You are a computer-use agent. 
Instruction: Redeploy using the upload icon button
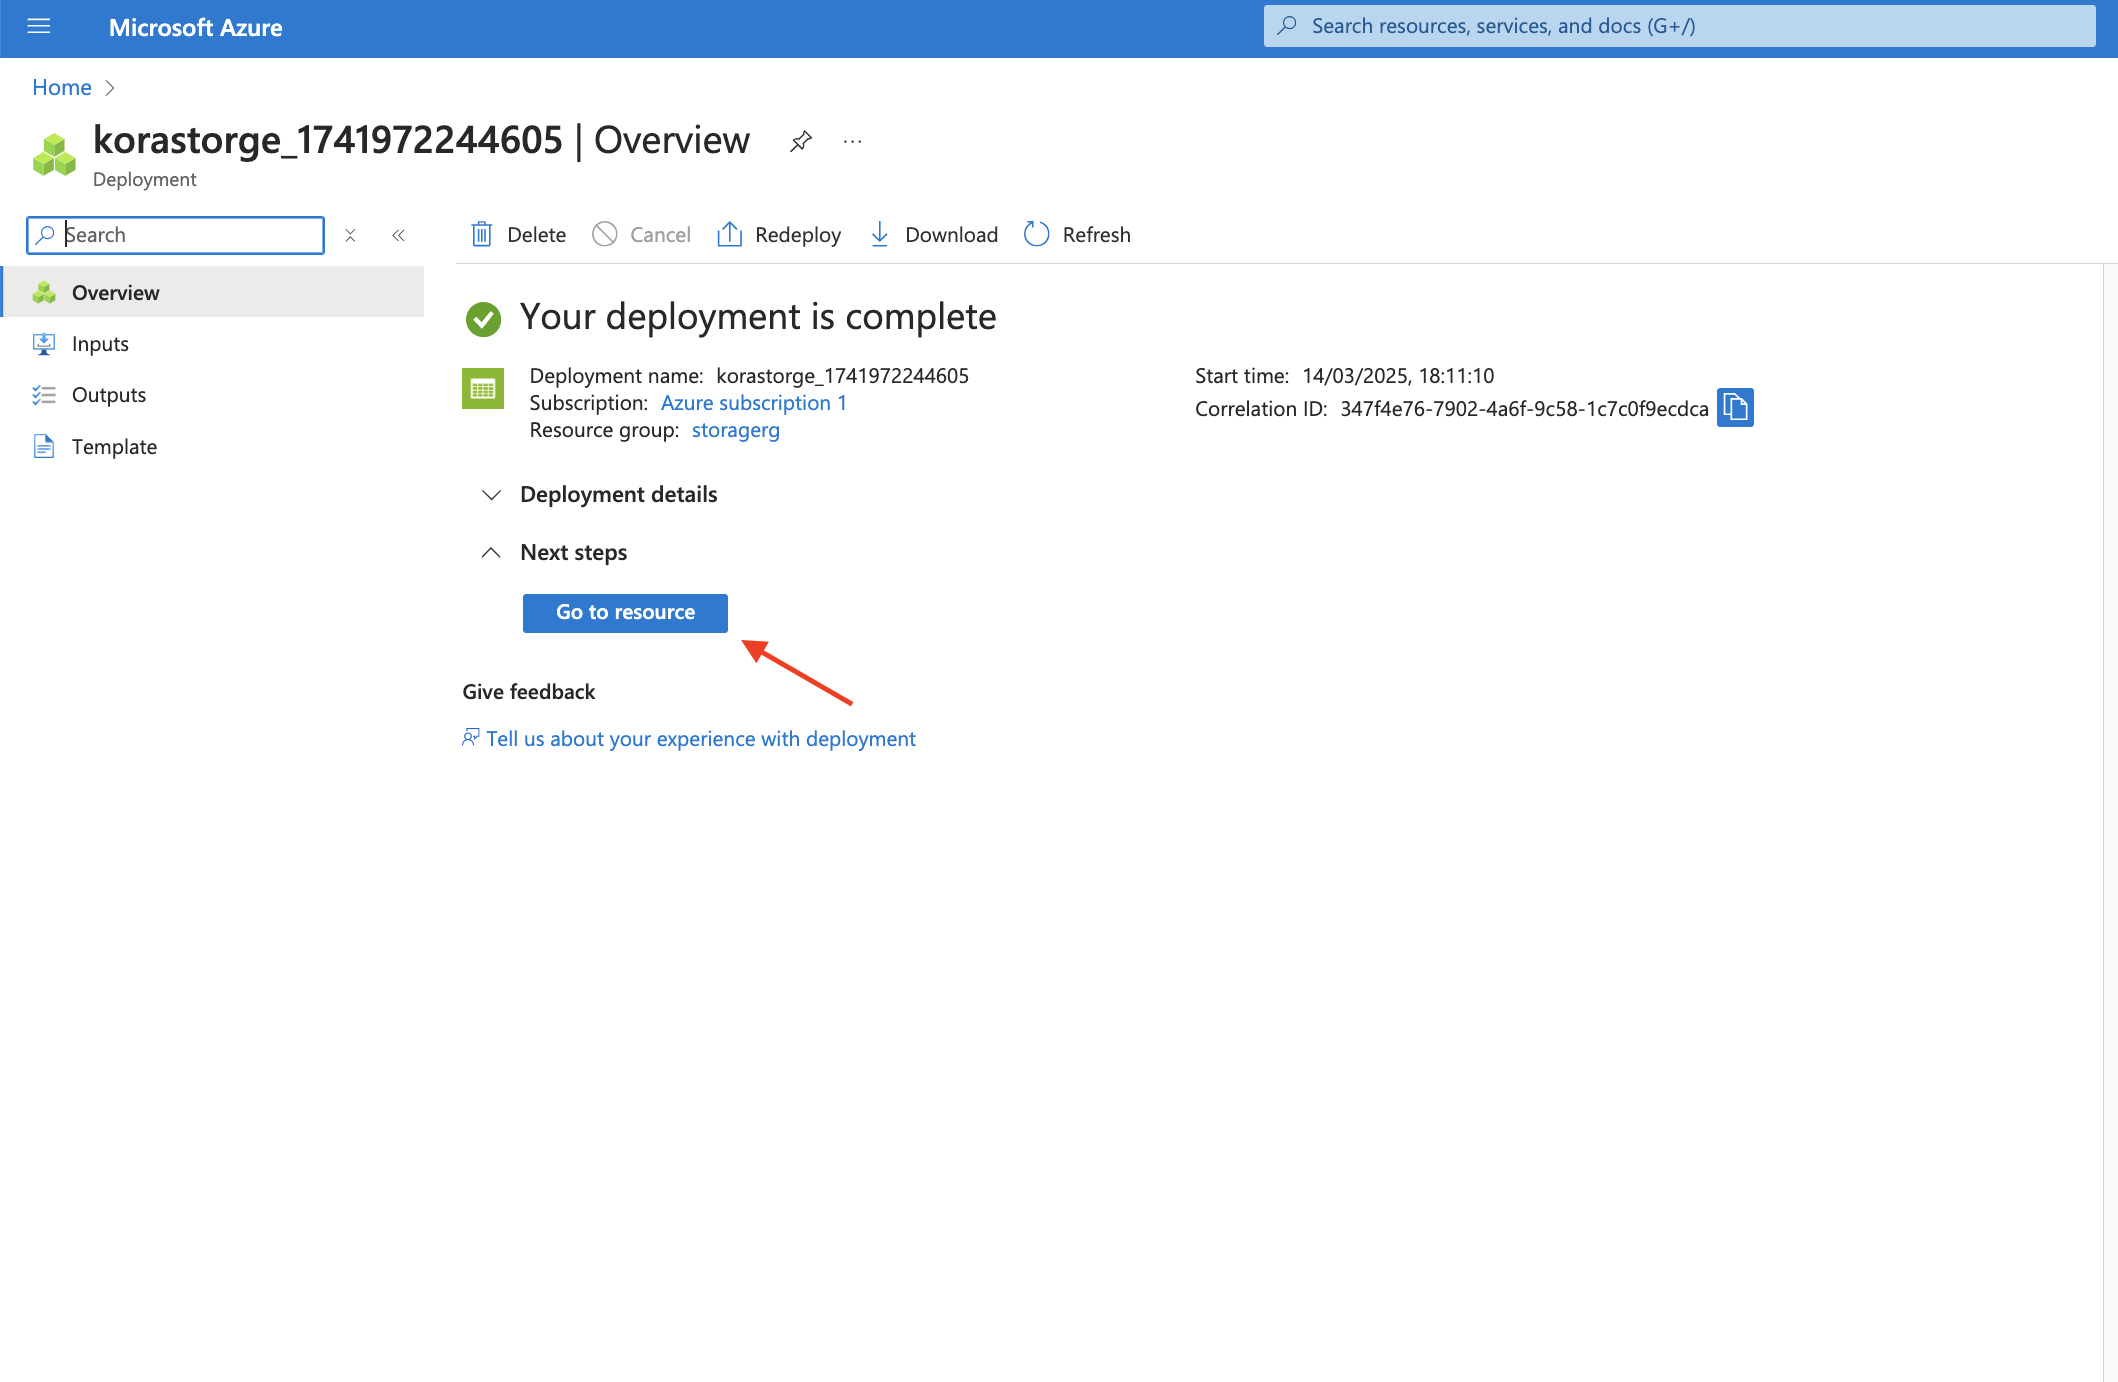779,235
